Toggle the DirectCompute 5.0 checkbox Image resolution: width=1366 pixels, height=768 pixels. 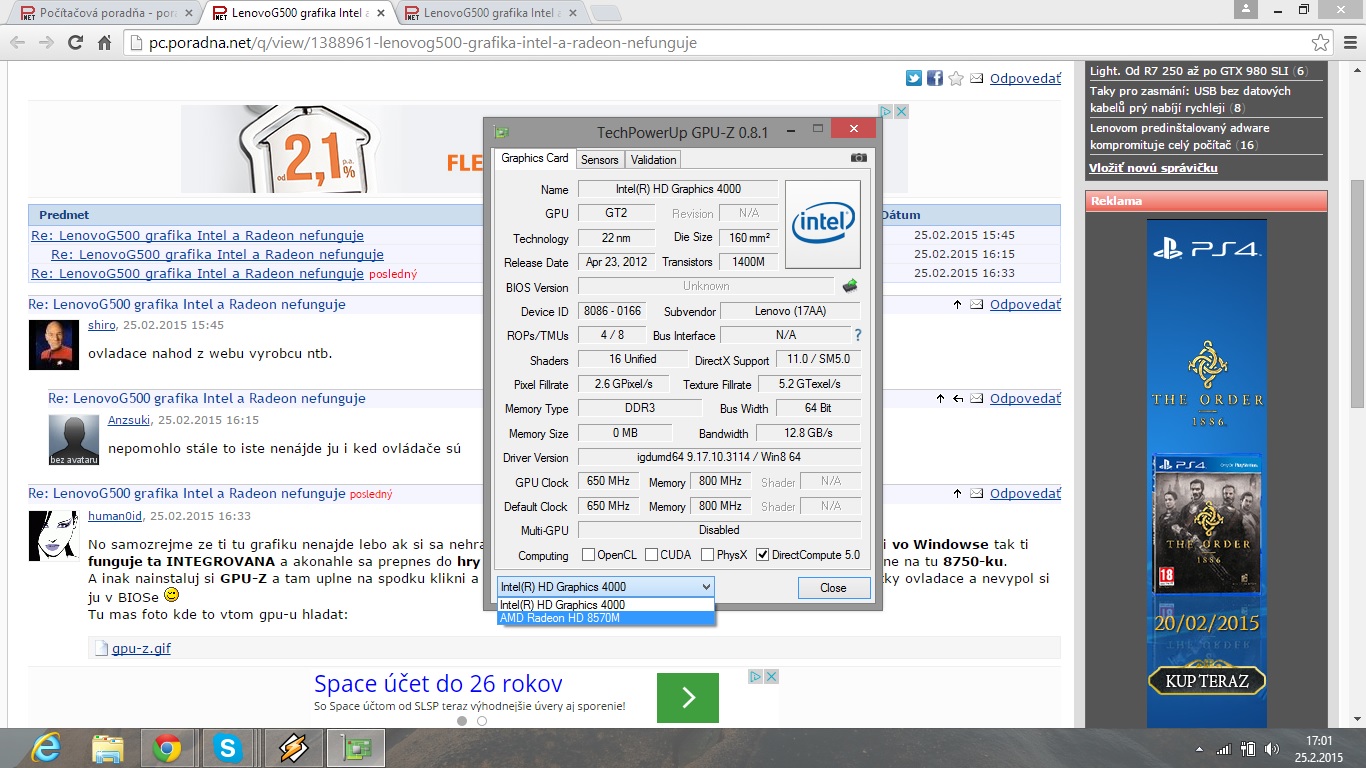pos(763,555)
